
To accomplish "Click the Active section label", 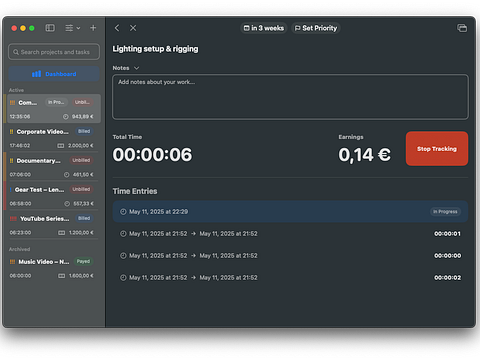I will [x=16, y=90].
